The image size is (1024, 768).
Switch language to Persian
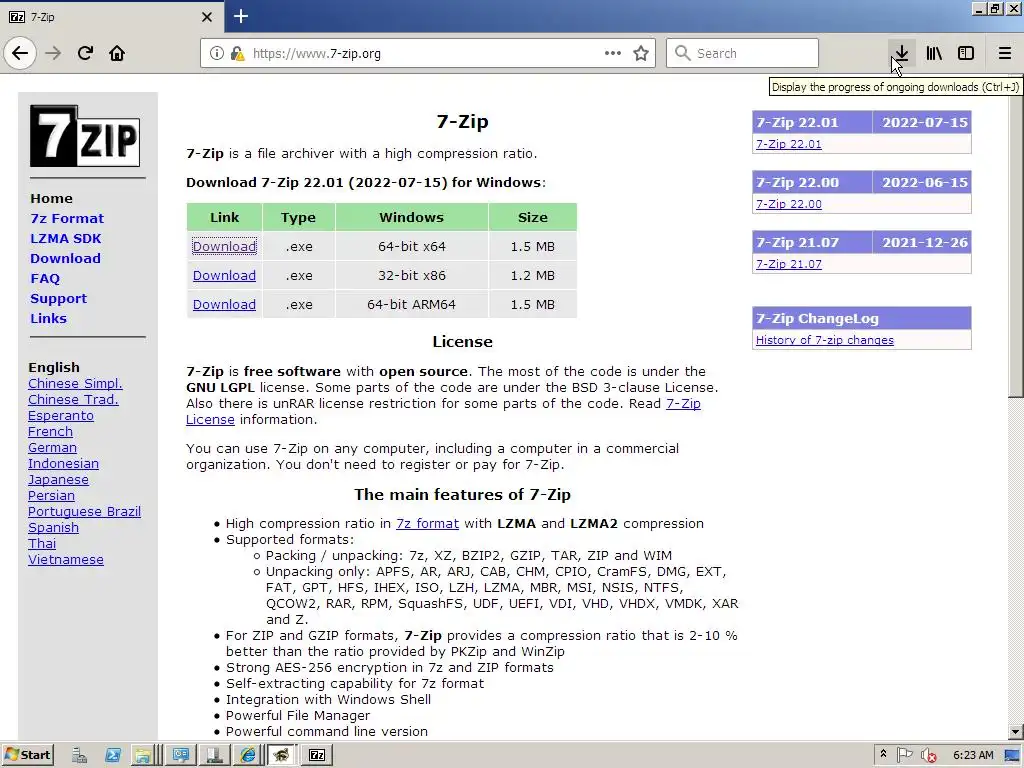pyautogui.click(x=51, y=496)
